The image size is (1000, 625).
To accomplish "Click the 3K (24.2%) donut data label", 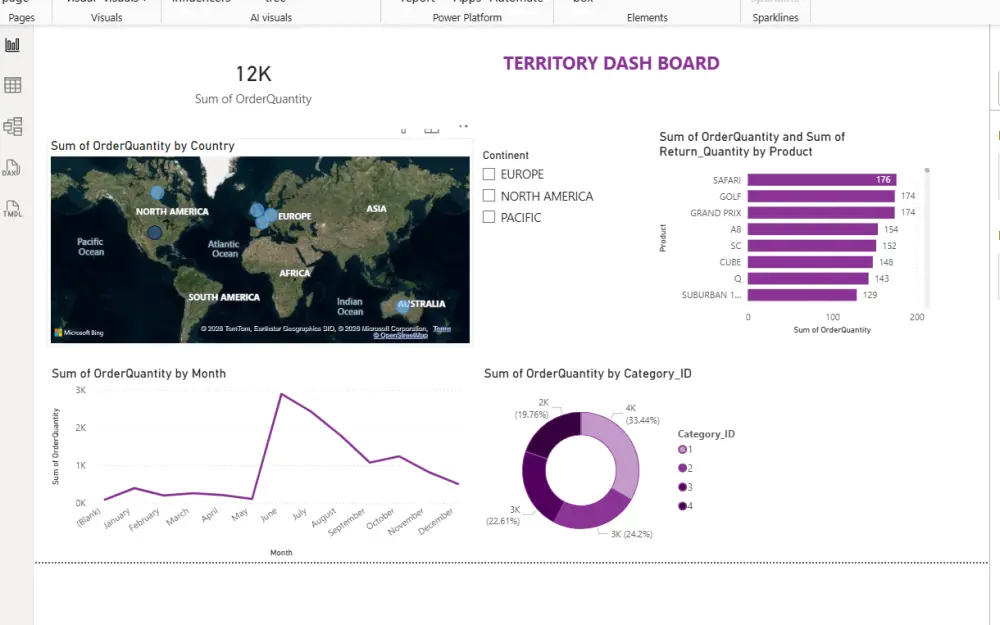I will pos(631,534).
